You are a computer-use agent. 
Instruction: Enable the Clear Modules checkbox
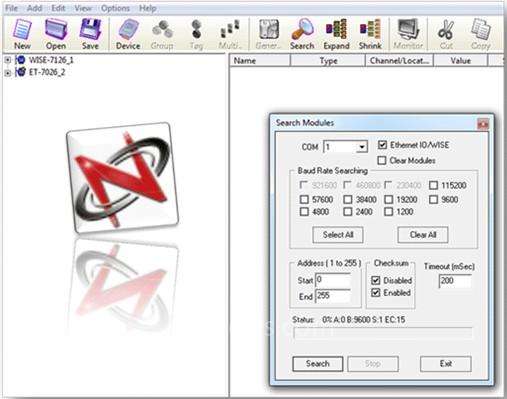[x=382, y=160]
